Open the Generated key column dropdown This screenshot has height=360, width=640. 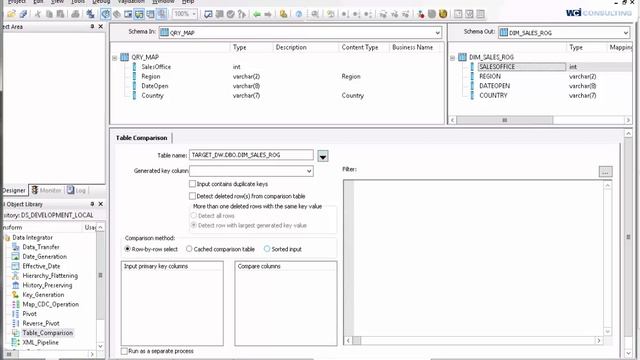309,171
